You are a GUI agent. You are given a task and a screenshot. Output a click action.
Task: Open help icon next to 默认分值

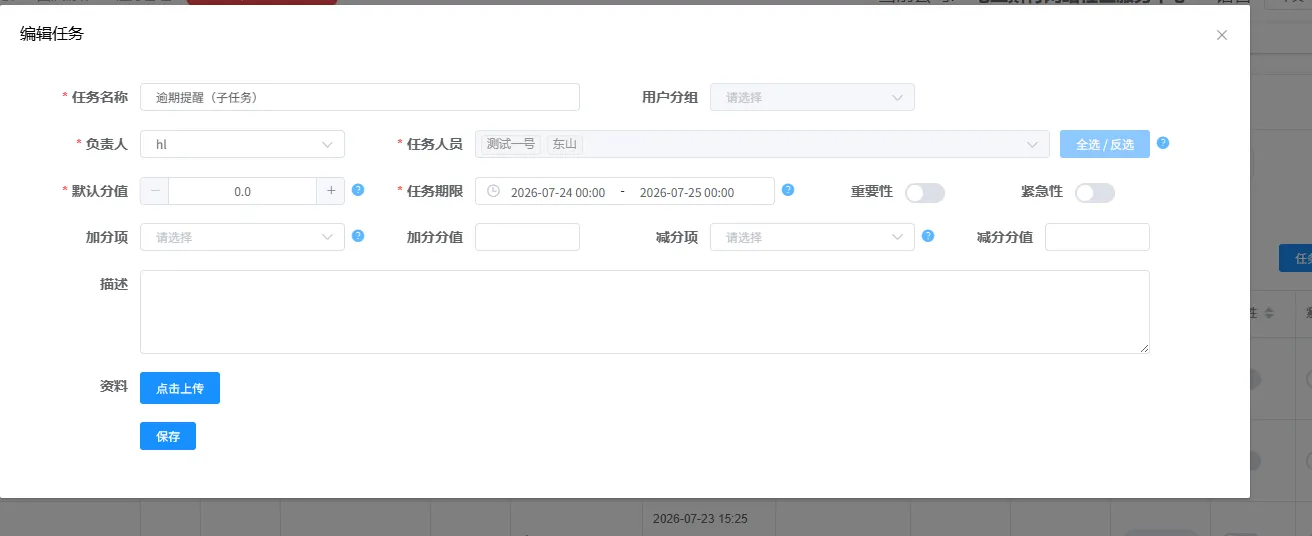point(358,190)
